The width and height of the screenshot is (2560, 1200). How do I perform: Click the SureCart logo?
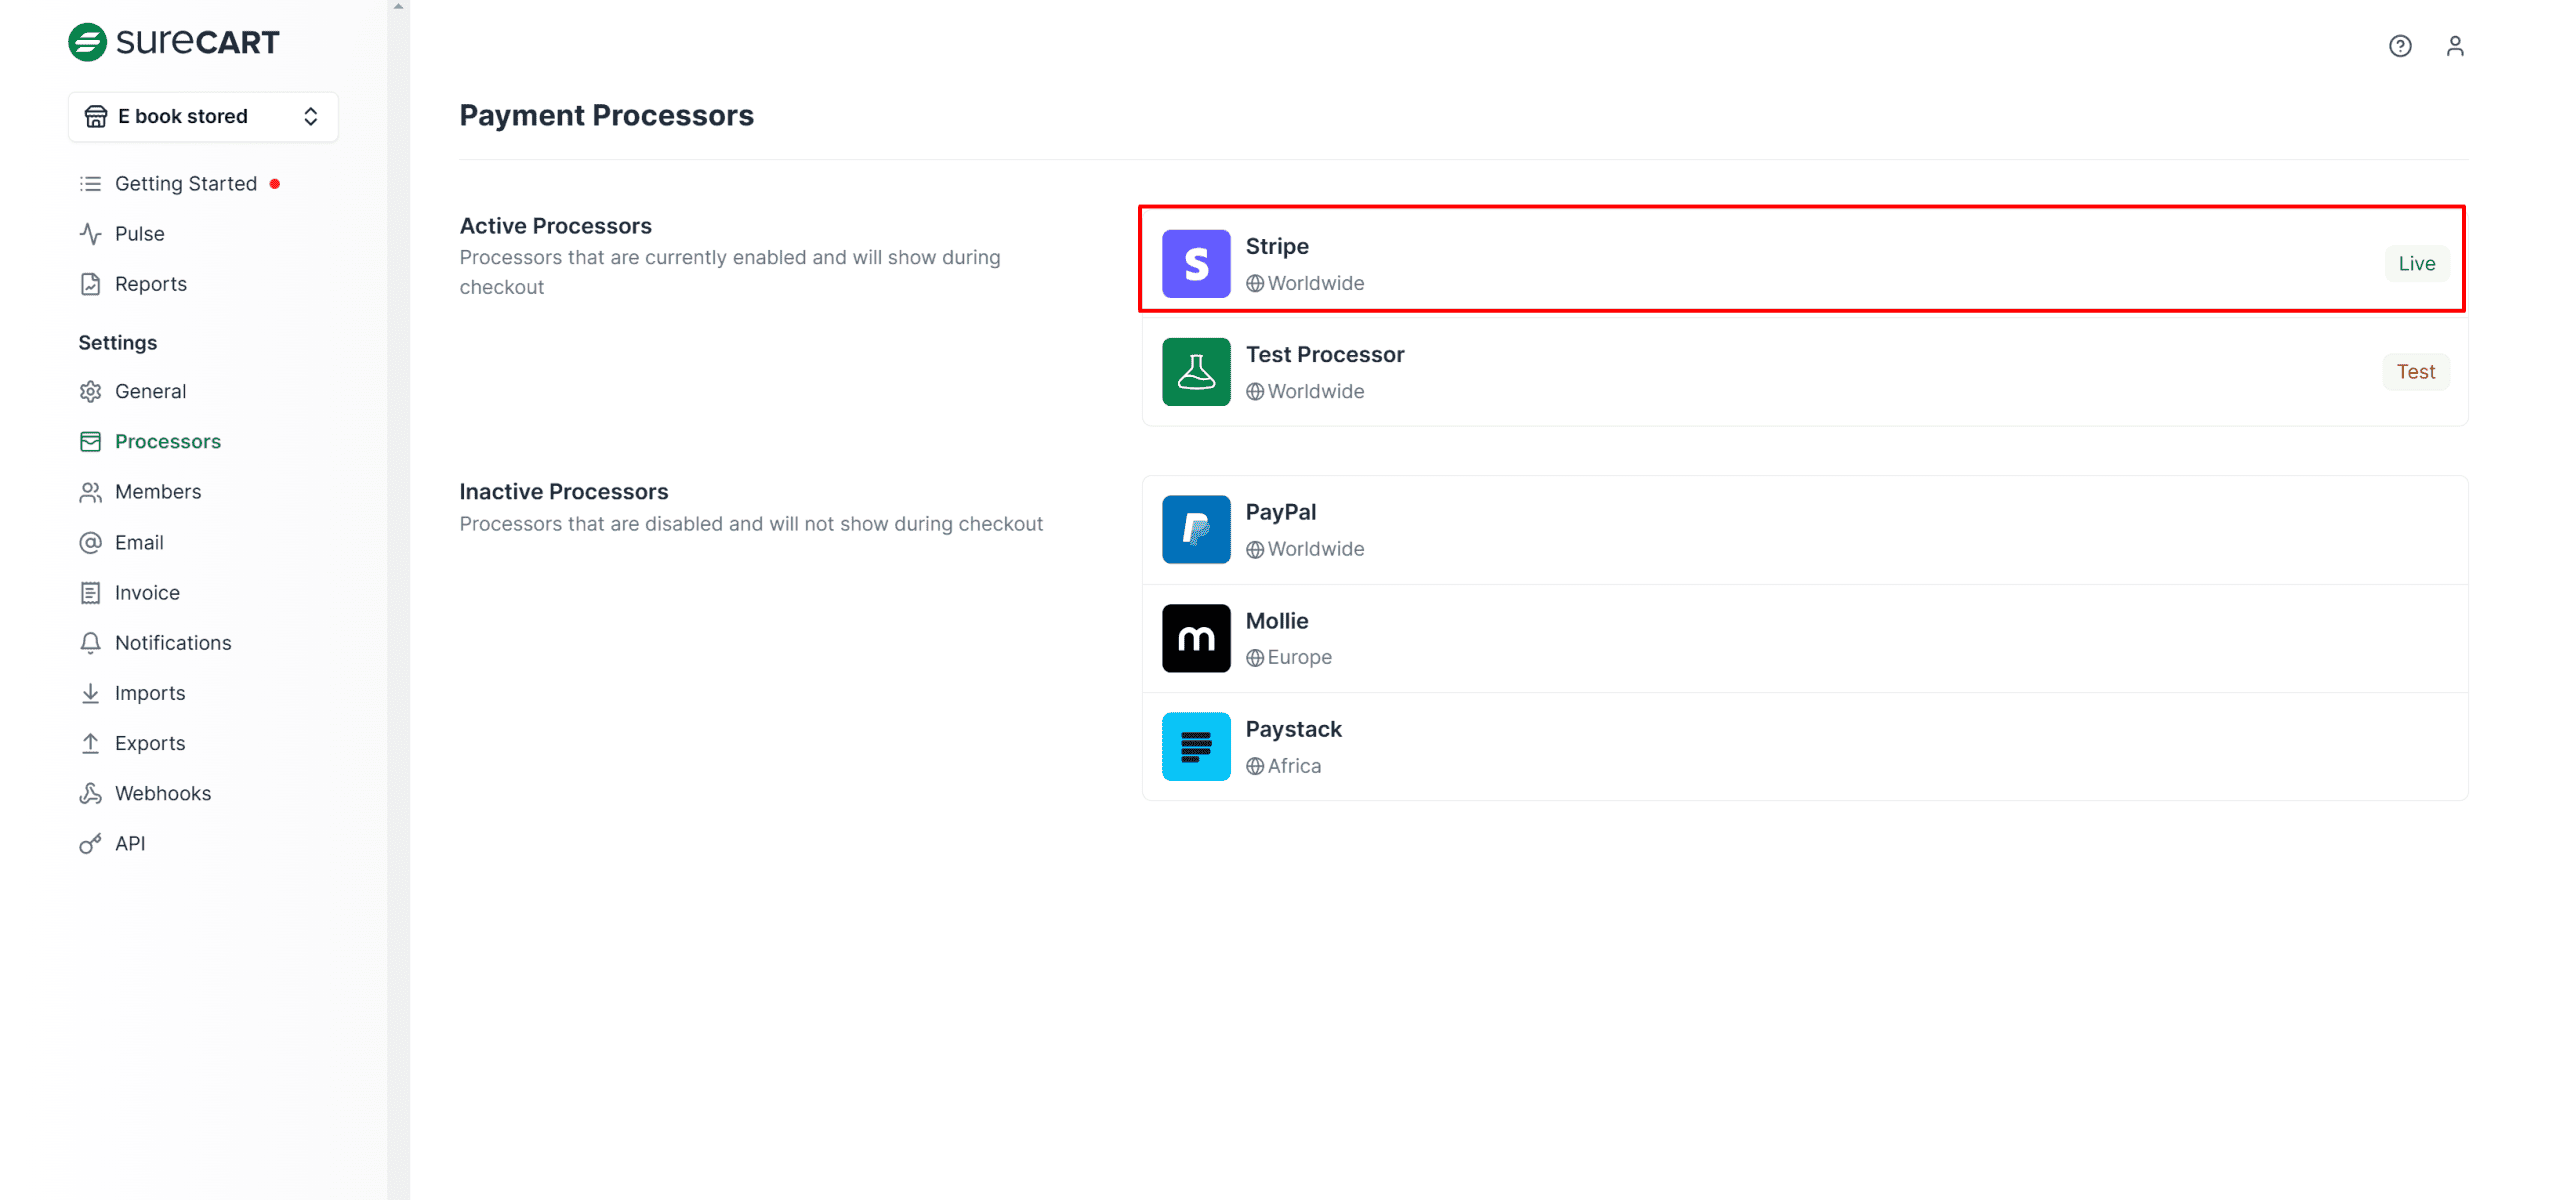(x=174, y=42)
